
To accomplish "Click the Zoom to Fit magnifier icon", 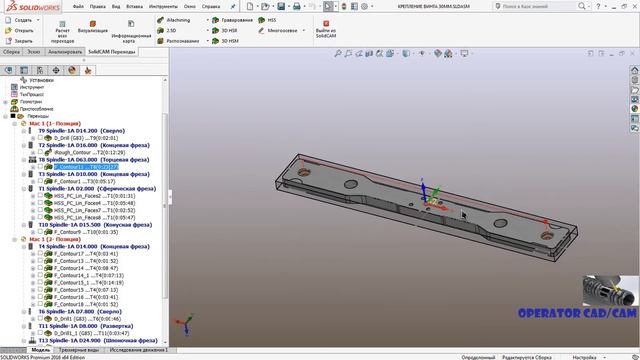I will click(x=338, y=53).
